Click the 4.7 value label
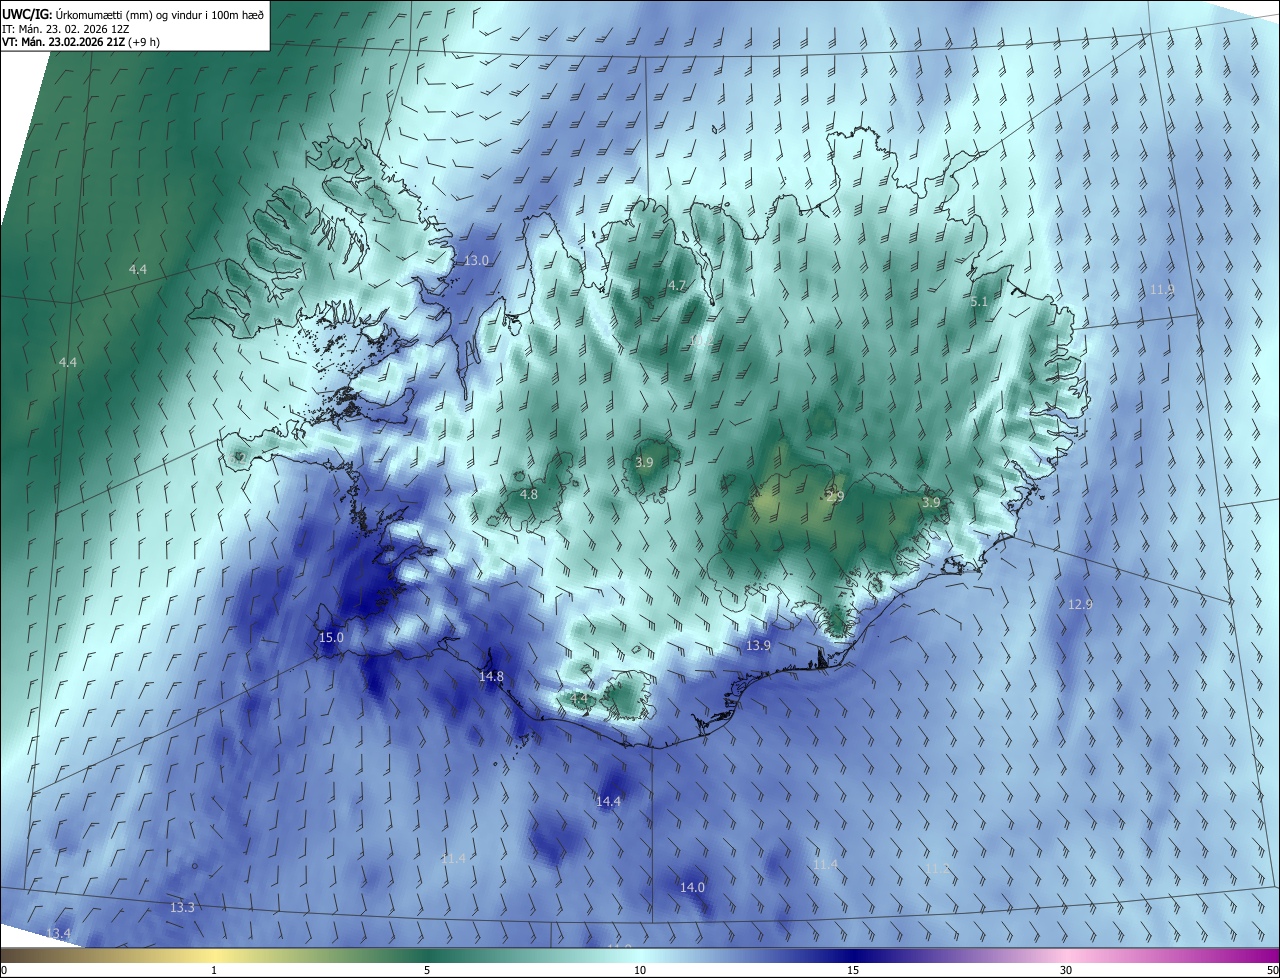The image size is (1280, 978). [677, 286]
